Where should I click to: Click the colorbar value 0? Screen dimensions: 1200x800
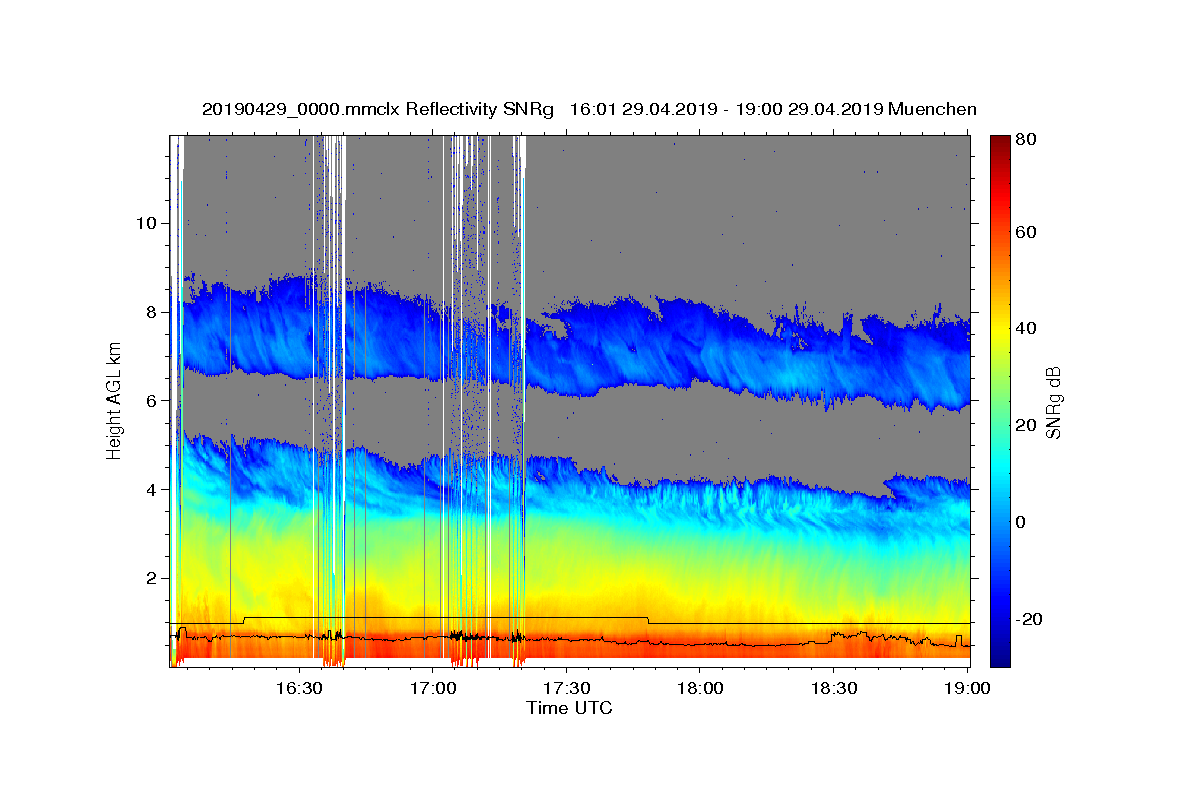[1022, 523]
